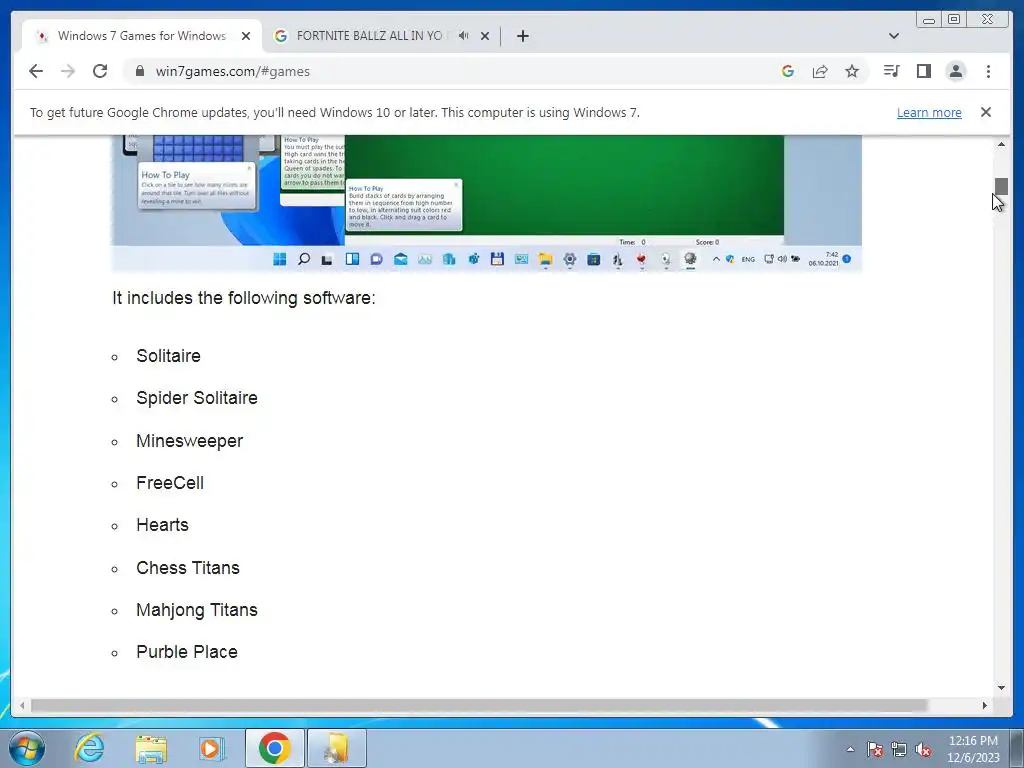Select the Hearts list item
Screen dimensions: 1024x768
(x=162, y=525)
